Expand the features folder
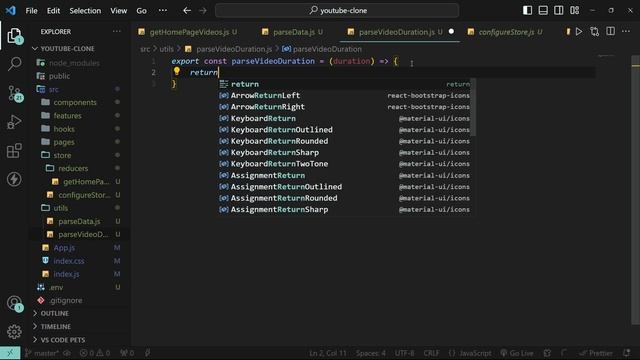Image resolution: width=640 pixels, height=360 pixels. click(x=67, y=116)
